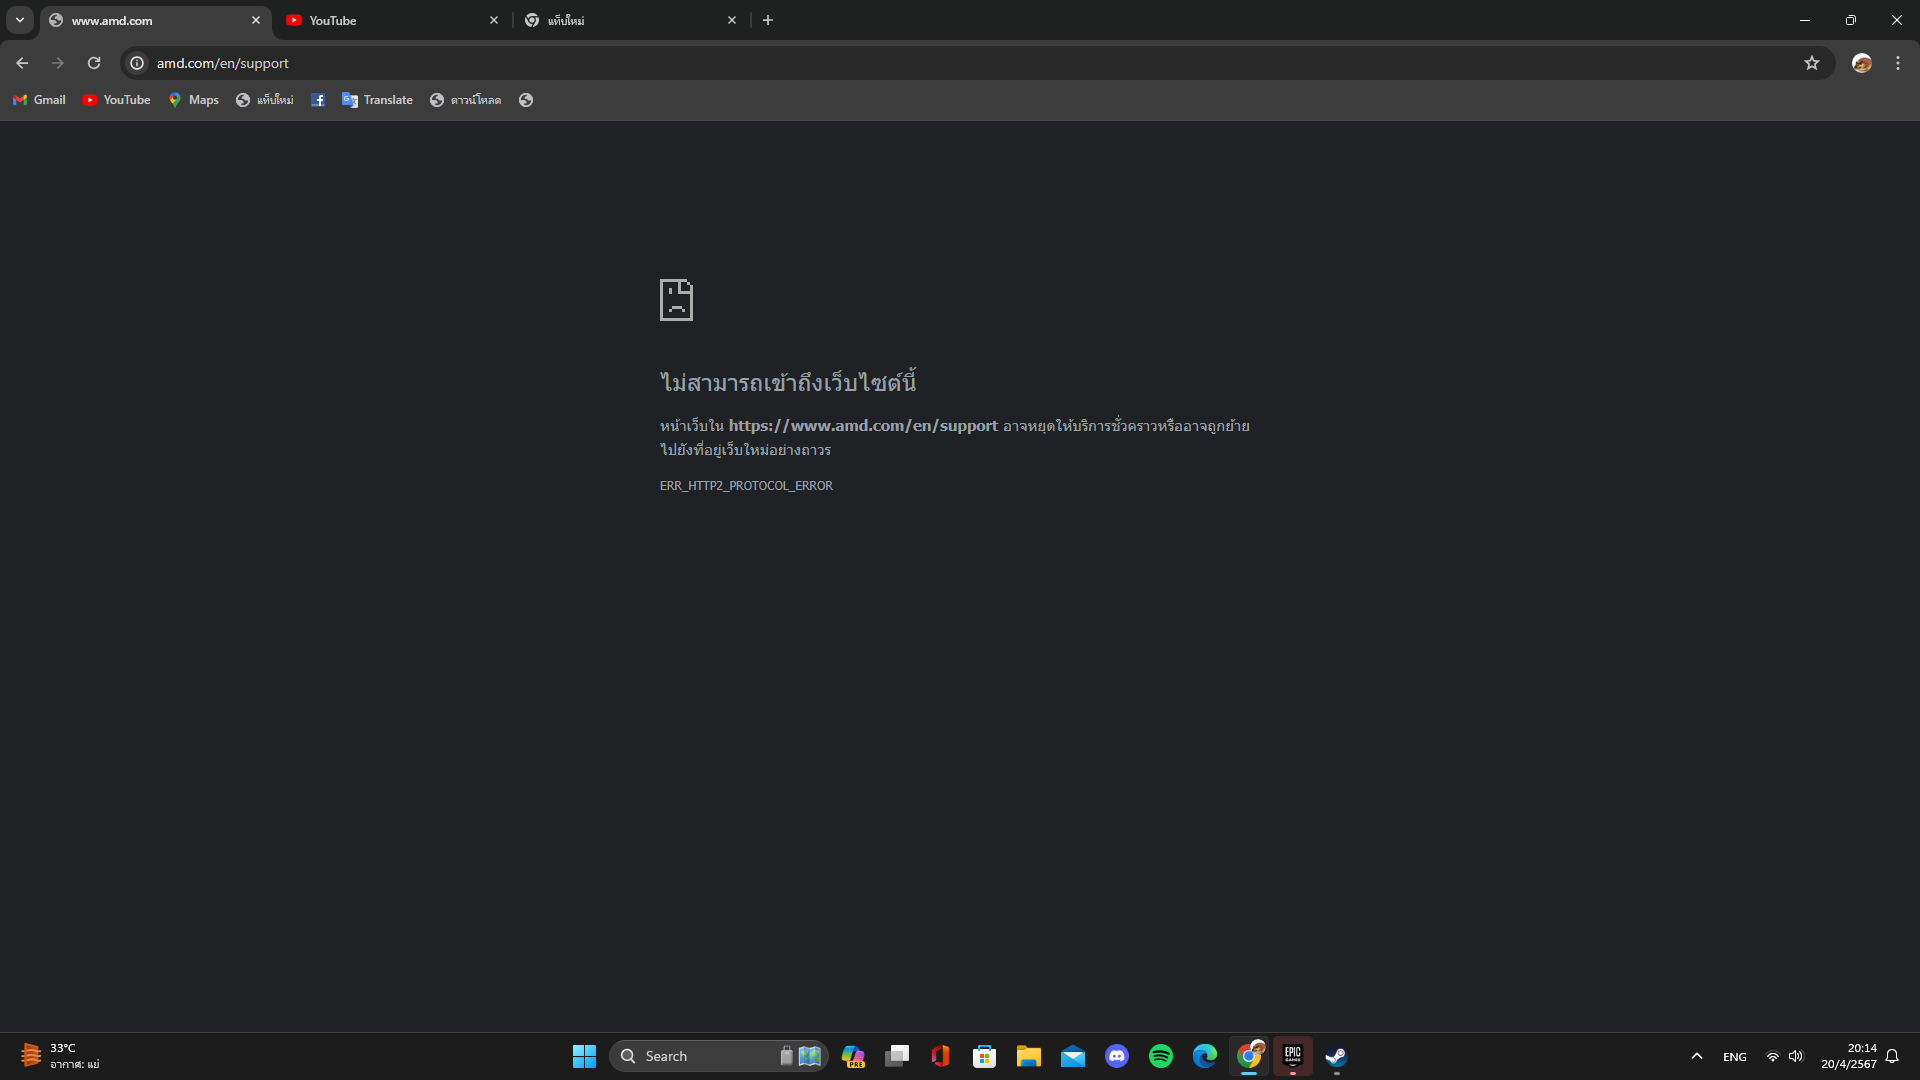Image resolution: width=1920 pixels, height=1080 pixels.
Task: Open a new tab with plus button
Action: [x=768, y=20]
